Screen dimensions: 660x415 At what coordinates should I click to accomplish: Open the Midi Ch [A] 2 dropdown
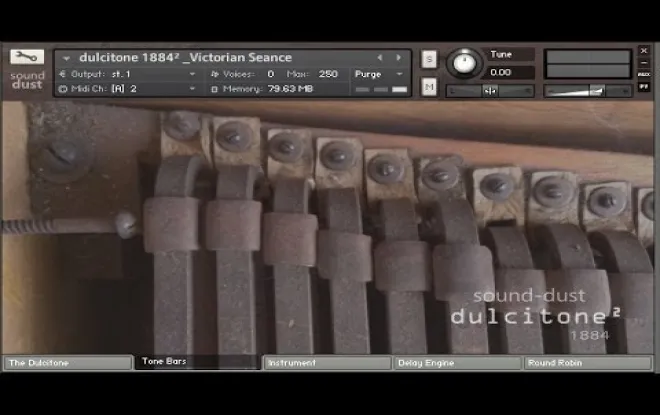pyautogui.click(x=192, y=89)
